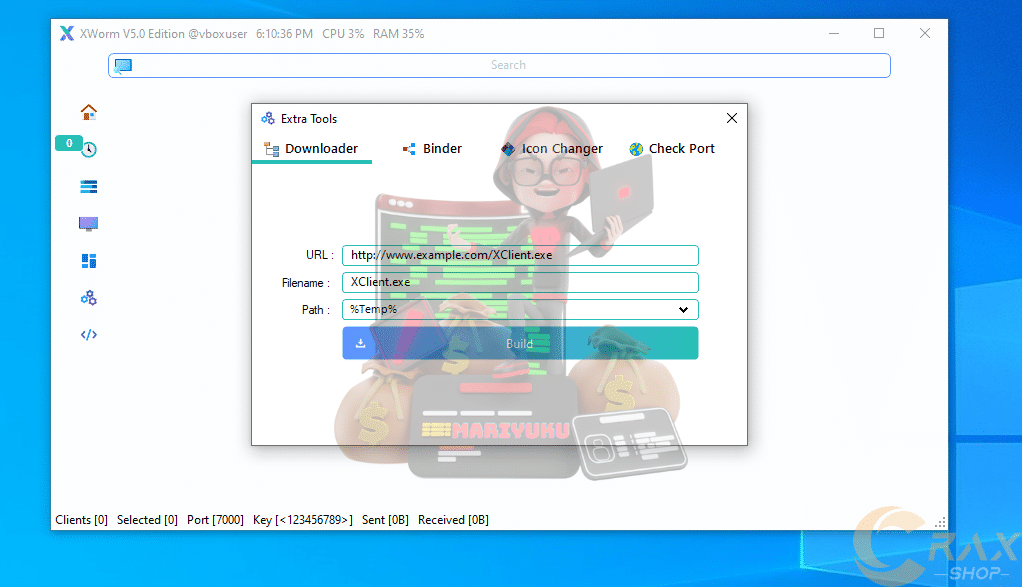Click the chat bubble icon in search bar
Viewport: 1022px width, 587px height.
(x=123, y=66)
